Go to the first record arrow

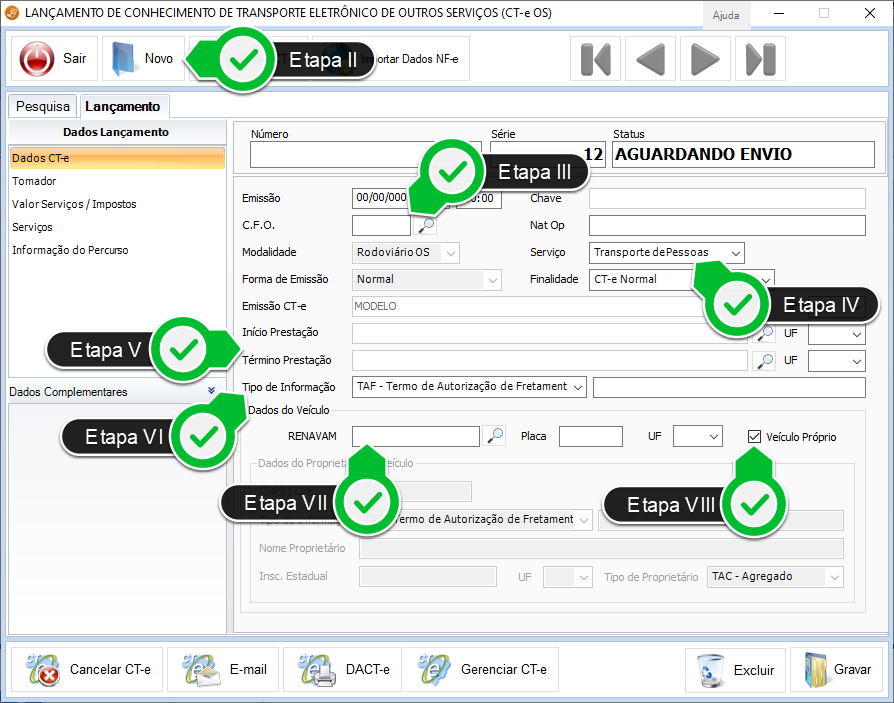click(595, 59)
